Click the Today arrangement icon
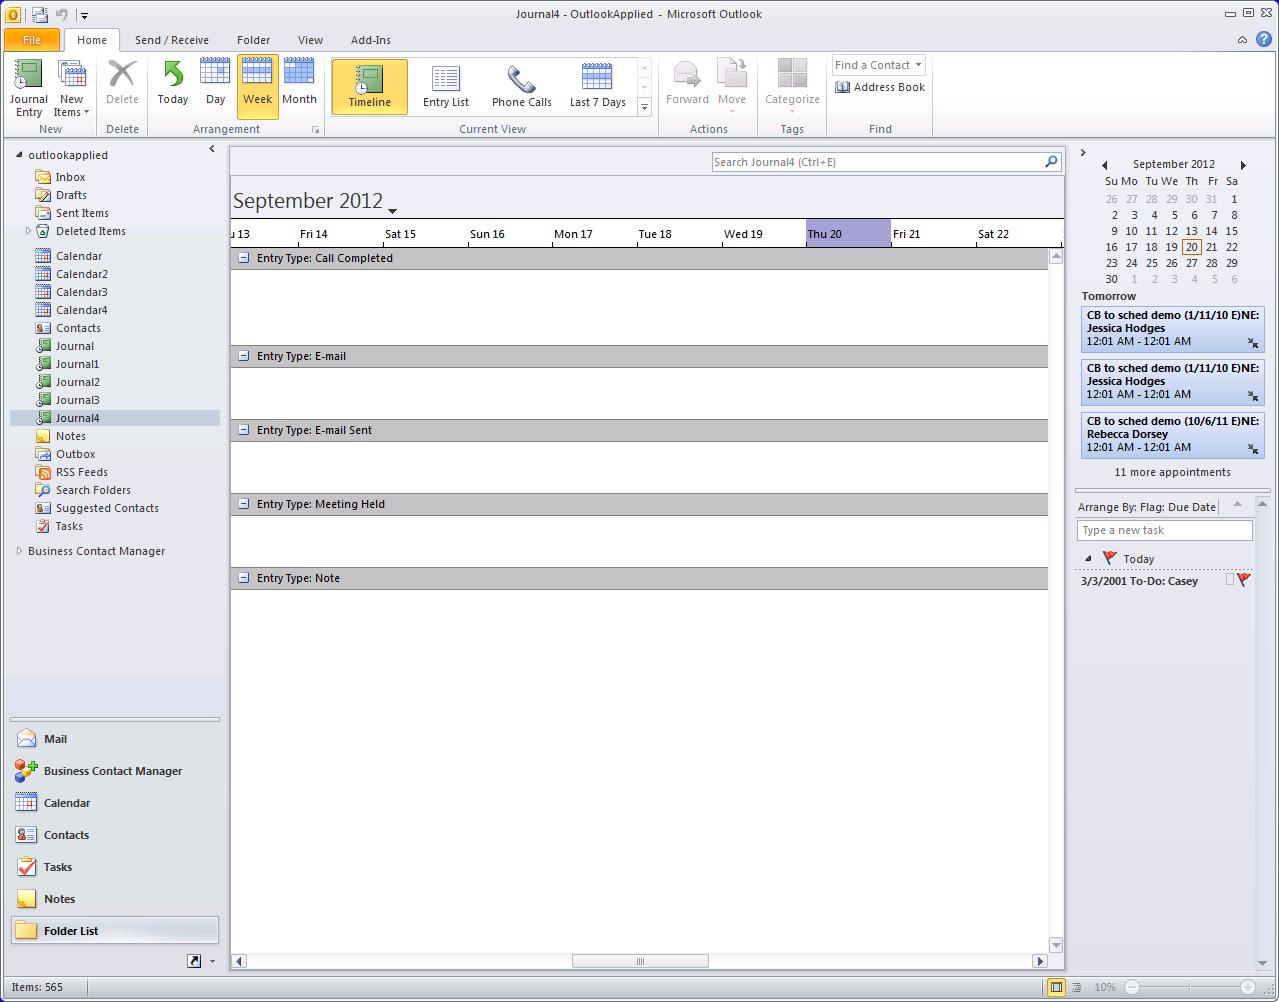The width and height of the screenshot is (1279, 1002). click(173, 84)
